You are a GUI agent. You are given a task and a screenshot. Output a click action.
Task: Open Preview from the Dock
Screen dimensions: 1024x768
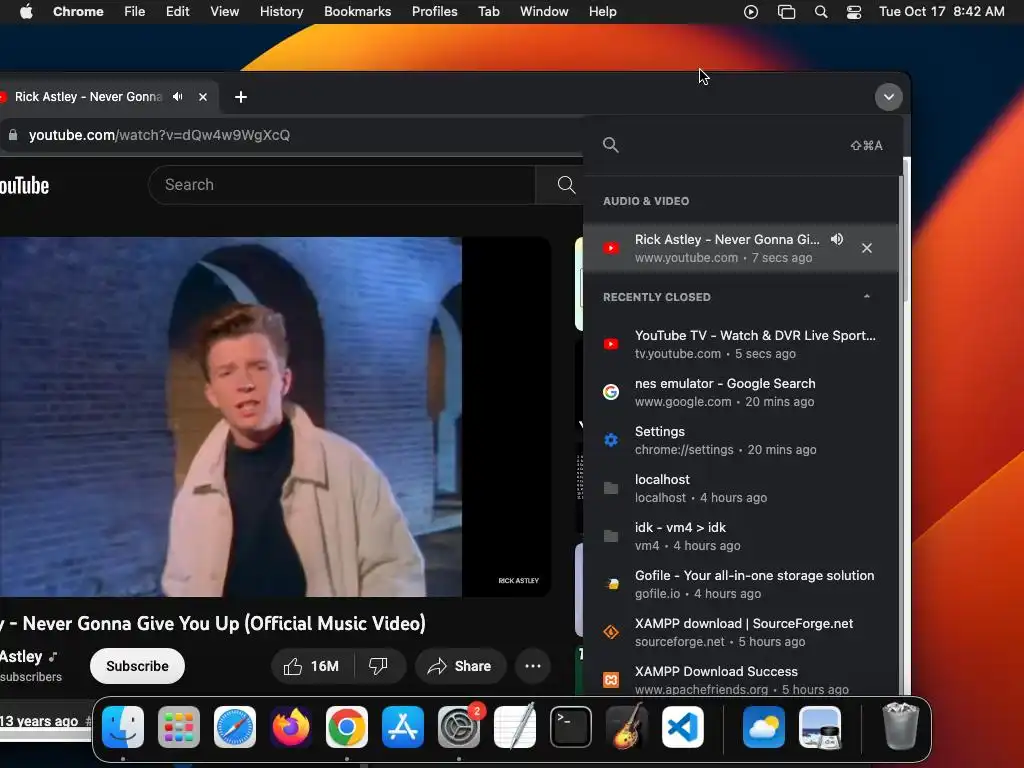coord(820,727)
